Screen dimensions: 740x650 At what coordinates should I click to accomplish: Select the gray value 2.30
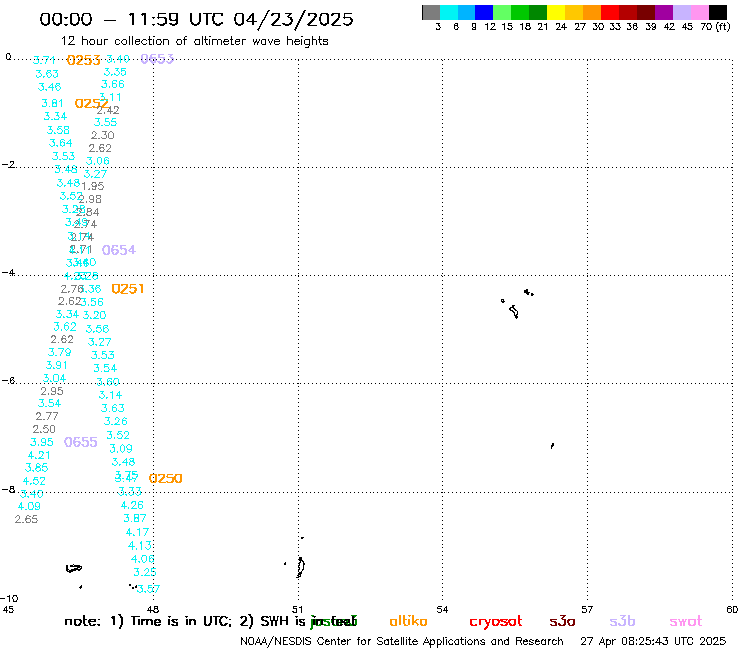(102, 135)
